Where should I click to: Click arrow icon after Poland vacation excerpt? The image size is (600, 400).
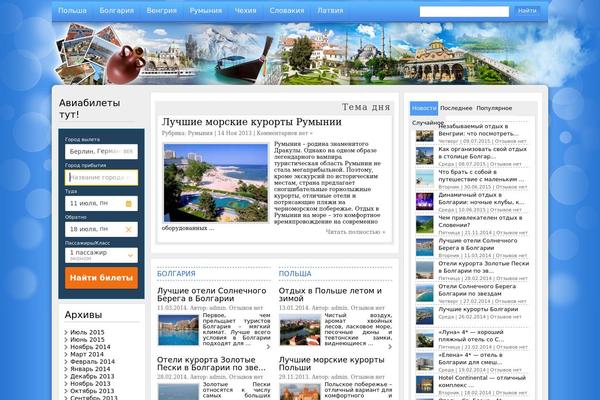pos(390,347)
